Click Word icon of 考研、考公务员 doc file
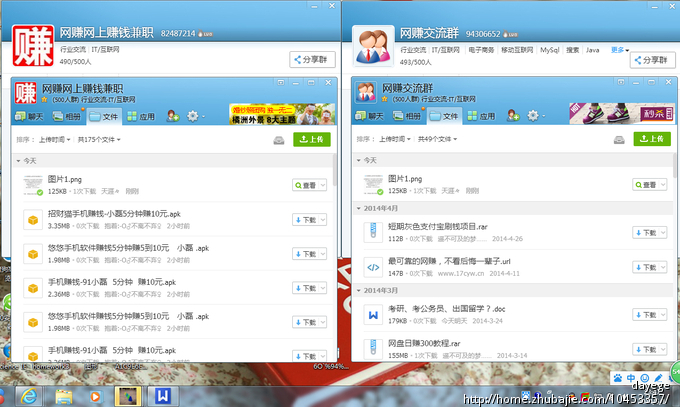Viewport: 680px width, 407px height. click(373, 315)
